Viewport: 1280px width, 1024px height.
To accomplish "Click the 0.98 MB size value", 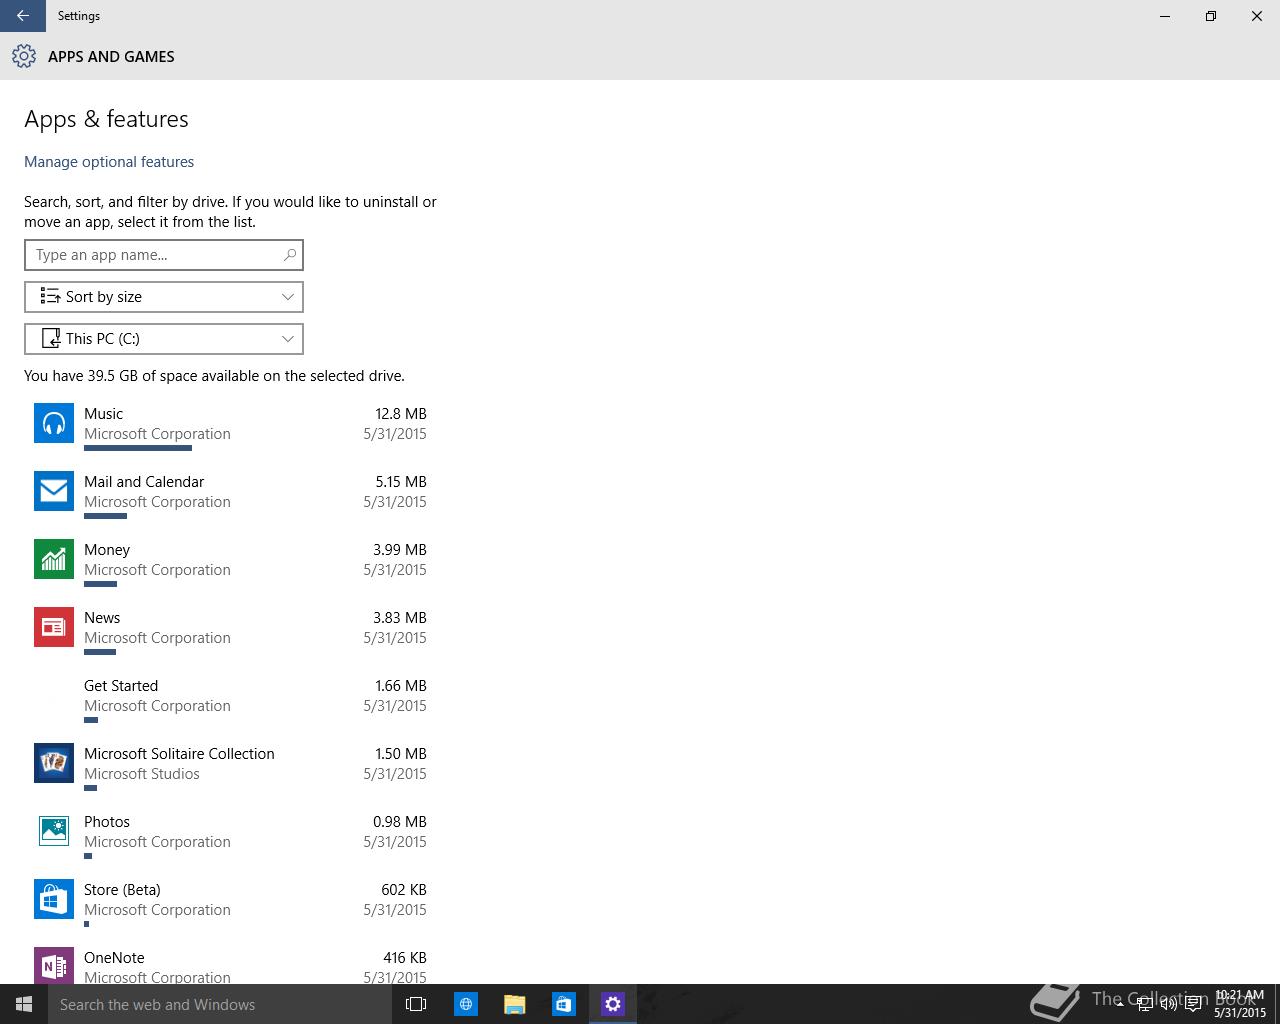I will coord(400,822).
